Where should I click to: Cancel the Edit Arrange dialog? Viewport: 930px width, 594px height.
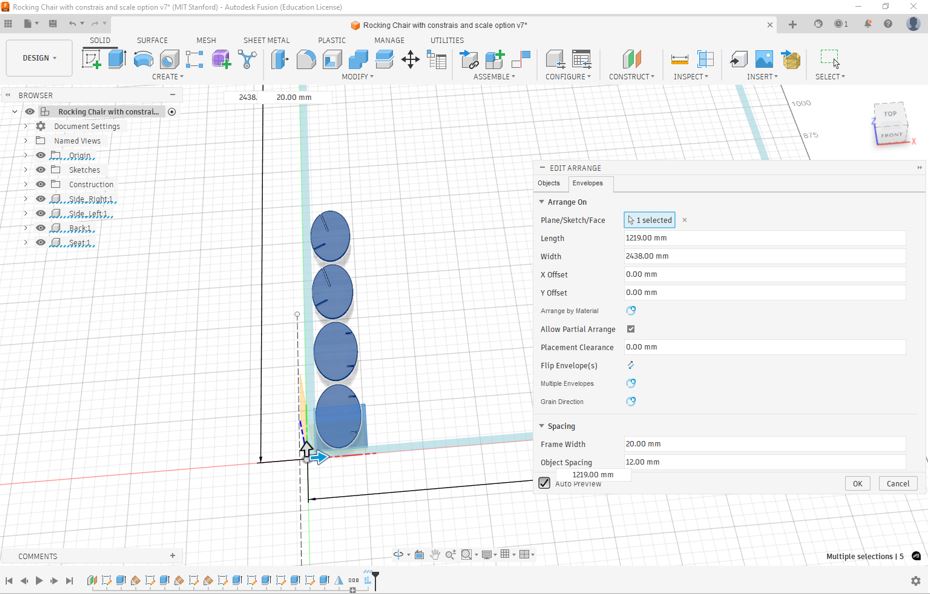(897, 483)
